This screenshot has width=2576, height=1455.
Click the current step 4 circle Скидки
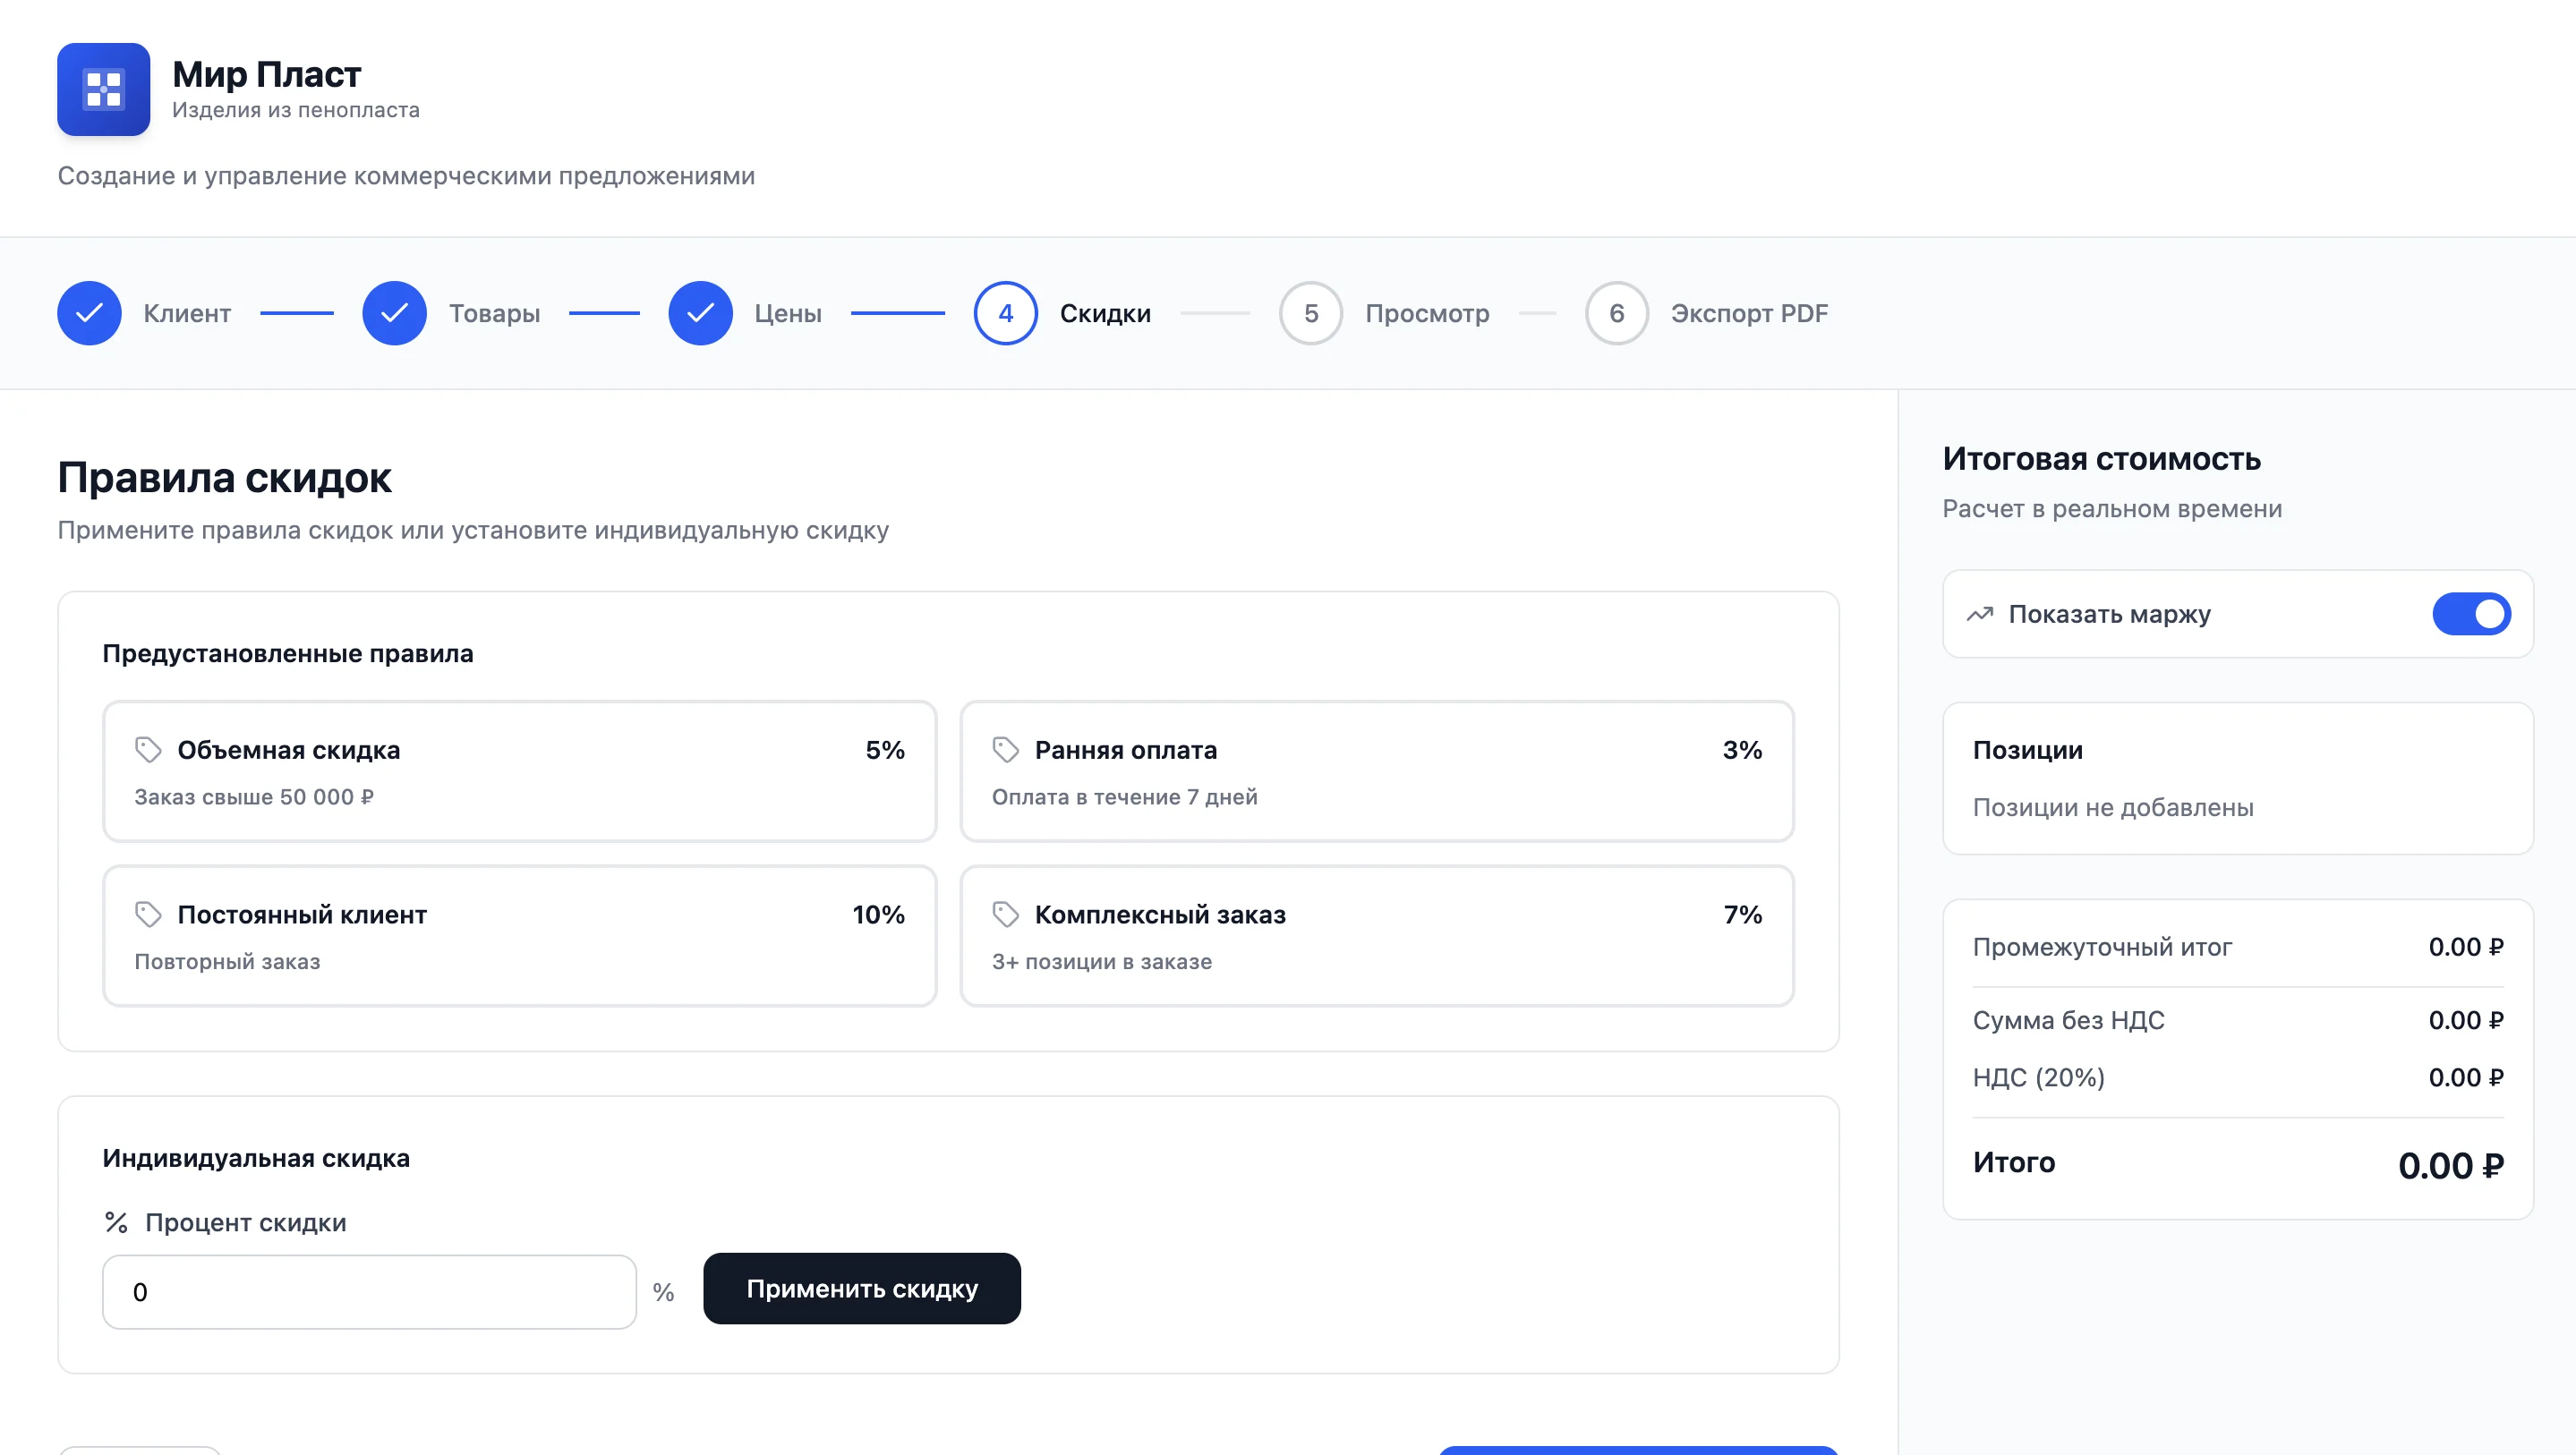1005,313
